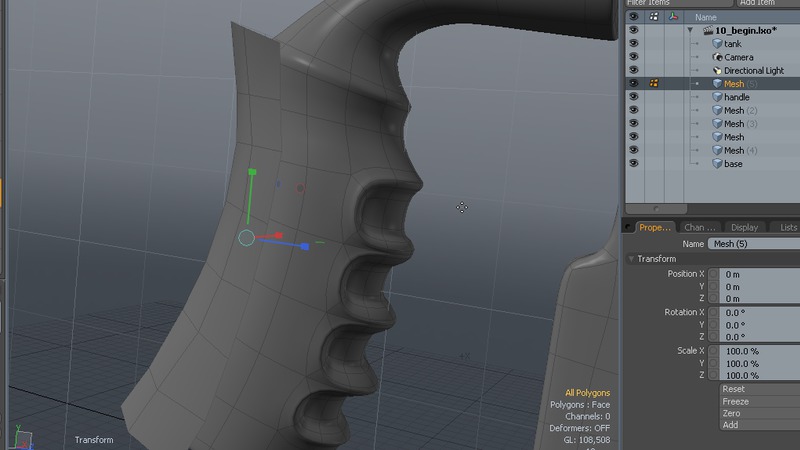Screen dimensions: 800x450
Task: Click the Rotation X channel keyframe dot
Action: [x=713, y=312]
